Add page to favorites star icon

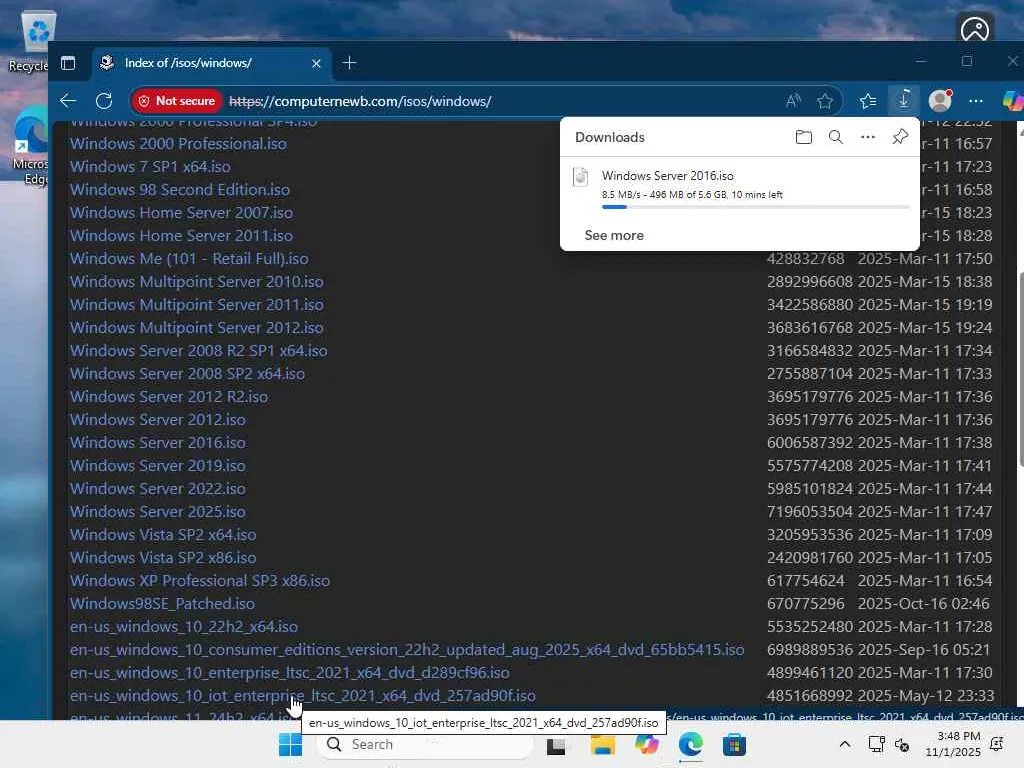[825, 101]
